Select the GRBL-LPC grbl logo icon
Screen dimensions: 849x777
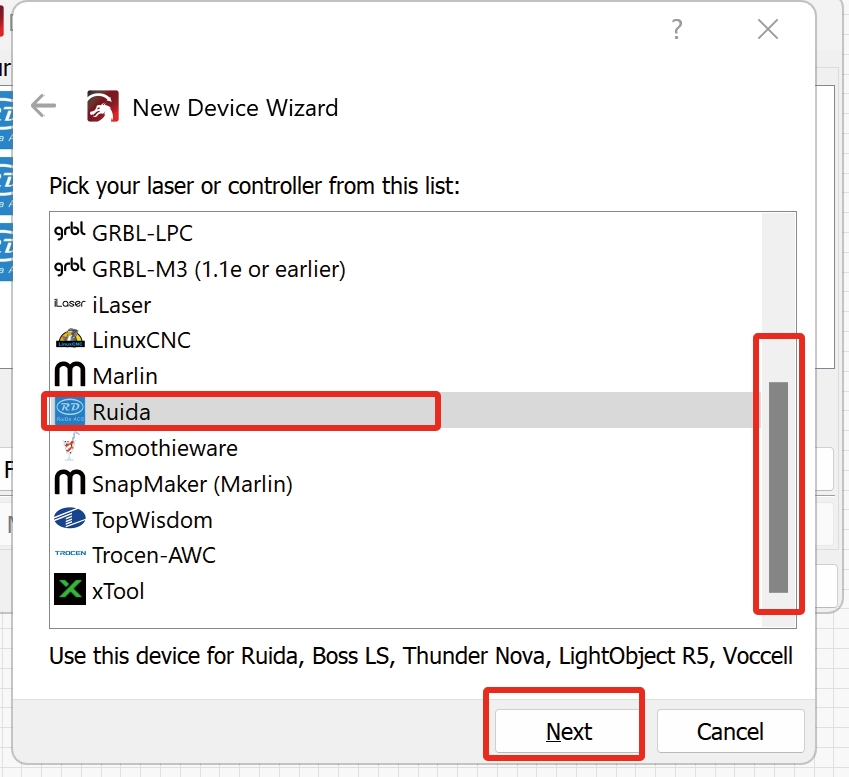70,232
